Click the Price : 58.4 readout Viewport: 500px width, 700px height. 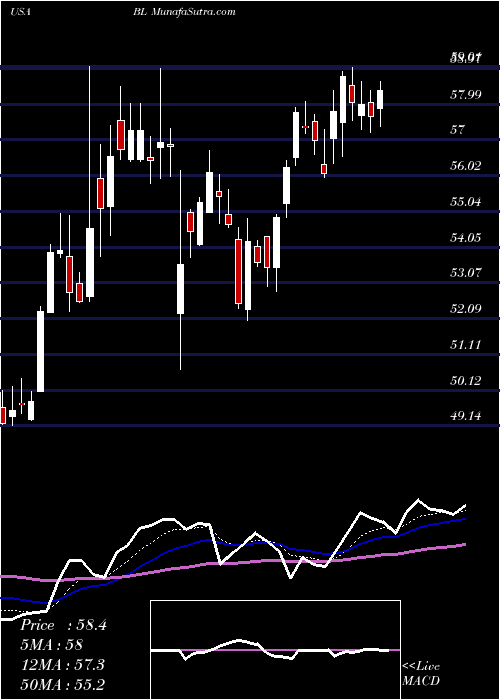click(63, 625)
